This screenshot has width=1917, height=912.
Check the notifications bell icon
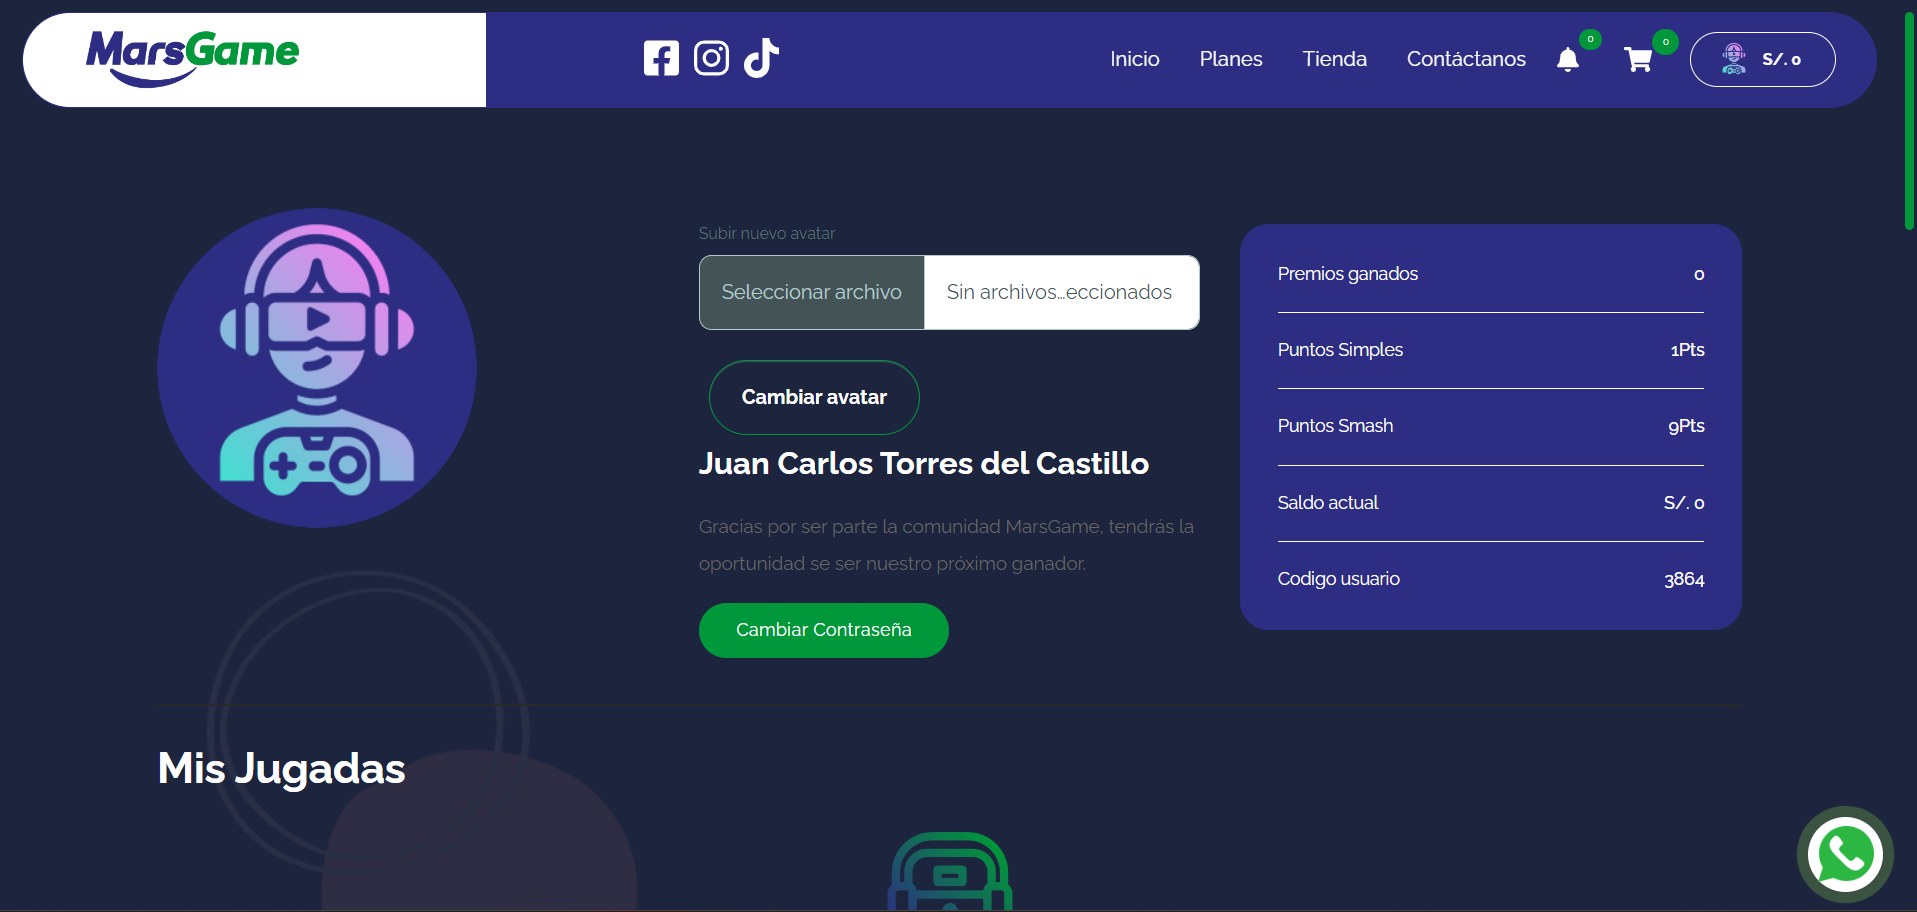[x=1568, y=60]
